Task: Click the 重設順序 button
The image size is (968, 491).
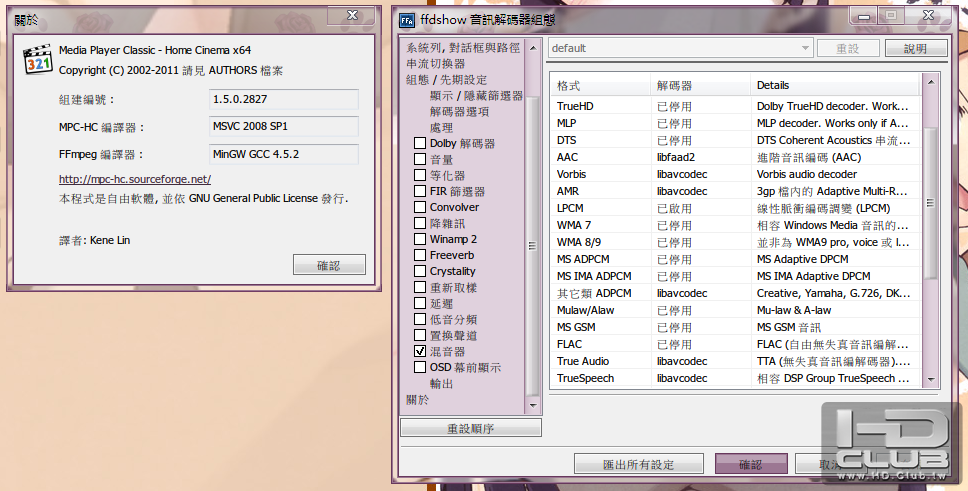Action: click(x=471, y=428)
